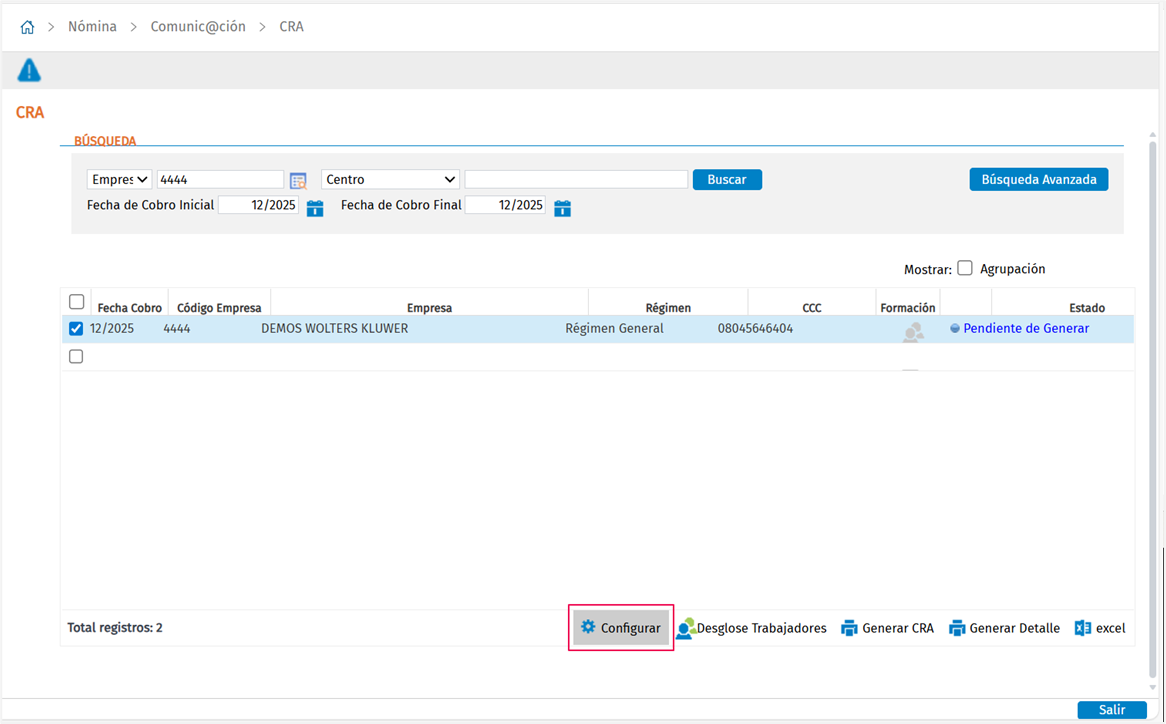
Task: Open the Empresa search type dropdown
Action: coord(120,179)
